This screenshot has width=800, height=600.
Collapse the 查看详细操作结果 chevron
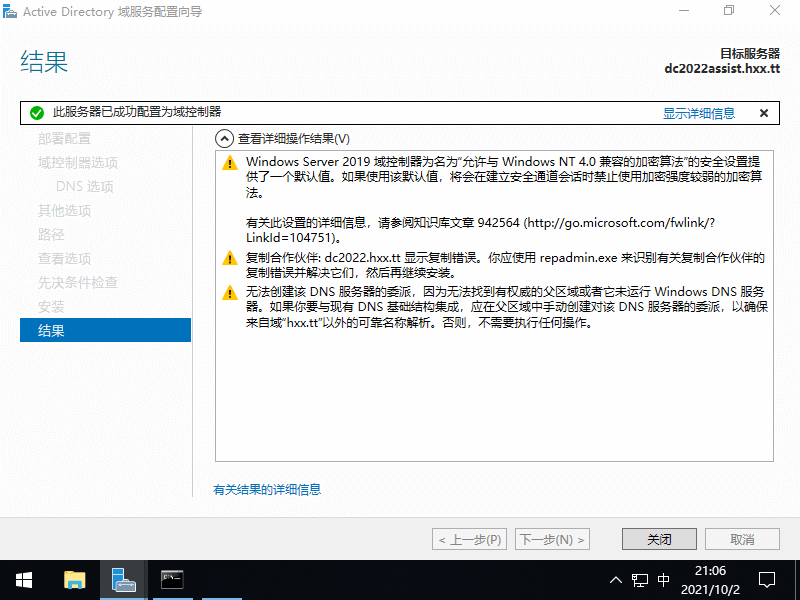coord(224,139)
